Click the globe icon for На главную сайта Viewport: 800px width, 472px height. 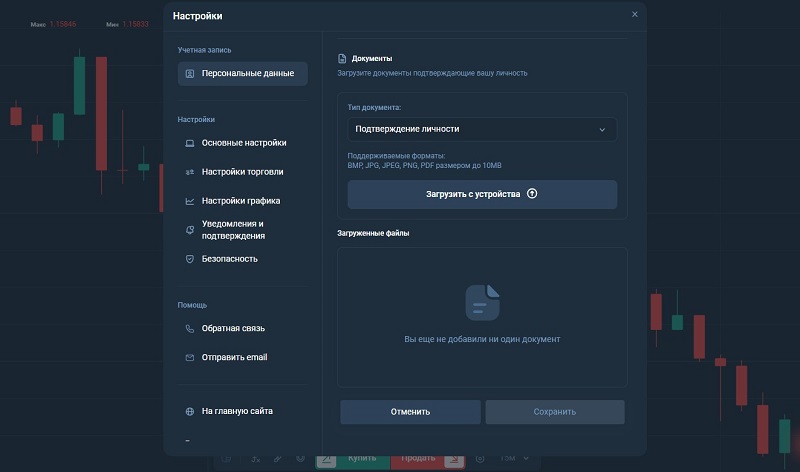point(190,411)
